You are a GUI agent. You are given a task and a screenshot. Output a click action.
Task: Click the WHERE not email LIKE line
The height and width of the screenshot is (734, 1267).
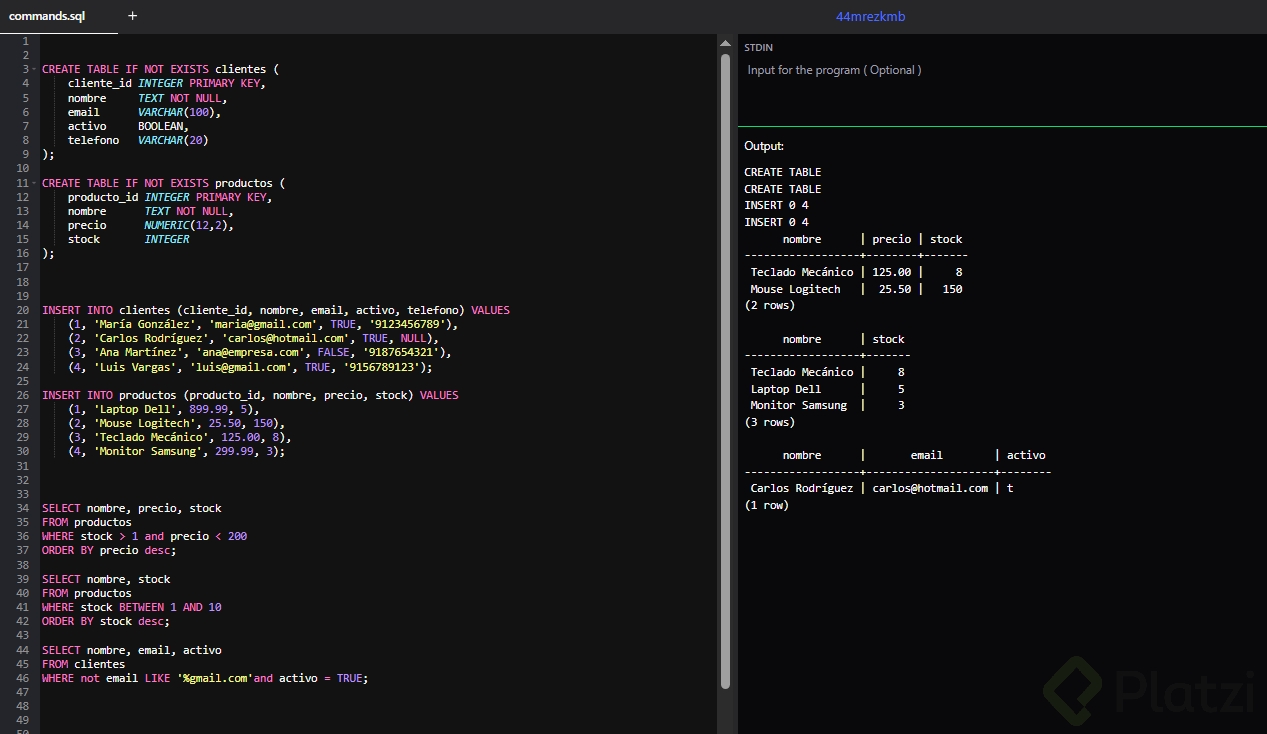(205, 678)
